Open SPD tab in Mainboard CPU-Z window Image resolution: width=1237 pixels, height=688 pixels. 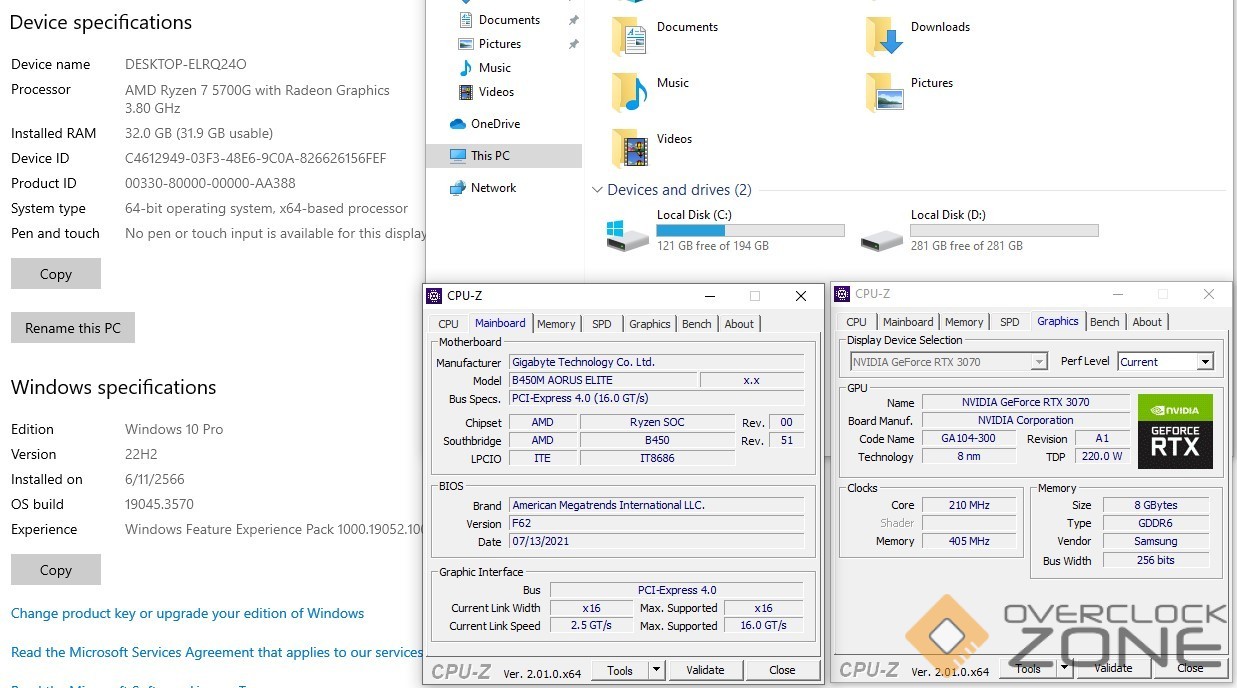click(x=601, y=324)
